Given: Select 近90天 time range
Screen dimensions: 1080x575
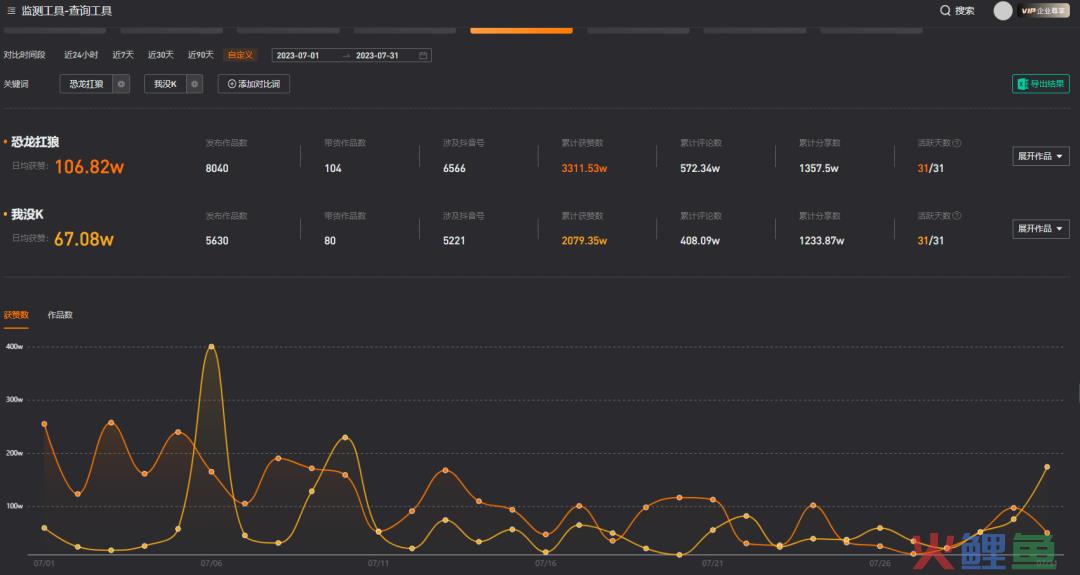Looking at the screenshot, I should tap(200, 55).
